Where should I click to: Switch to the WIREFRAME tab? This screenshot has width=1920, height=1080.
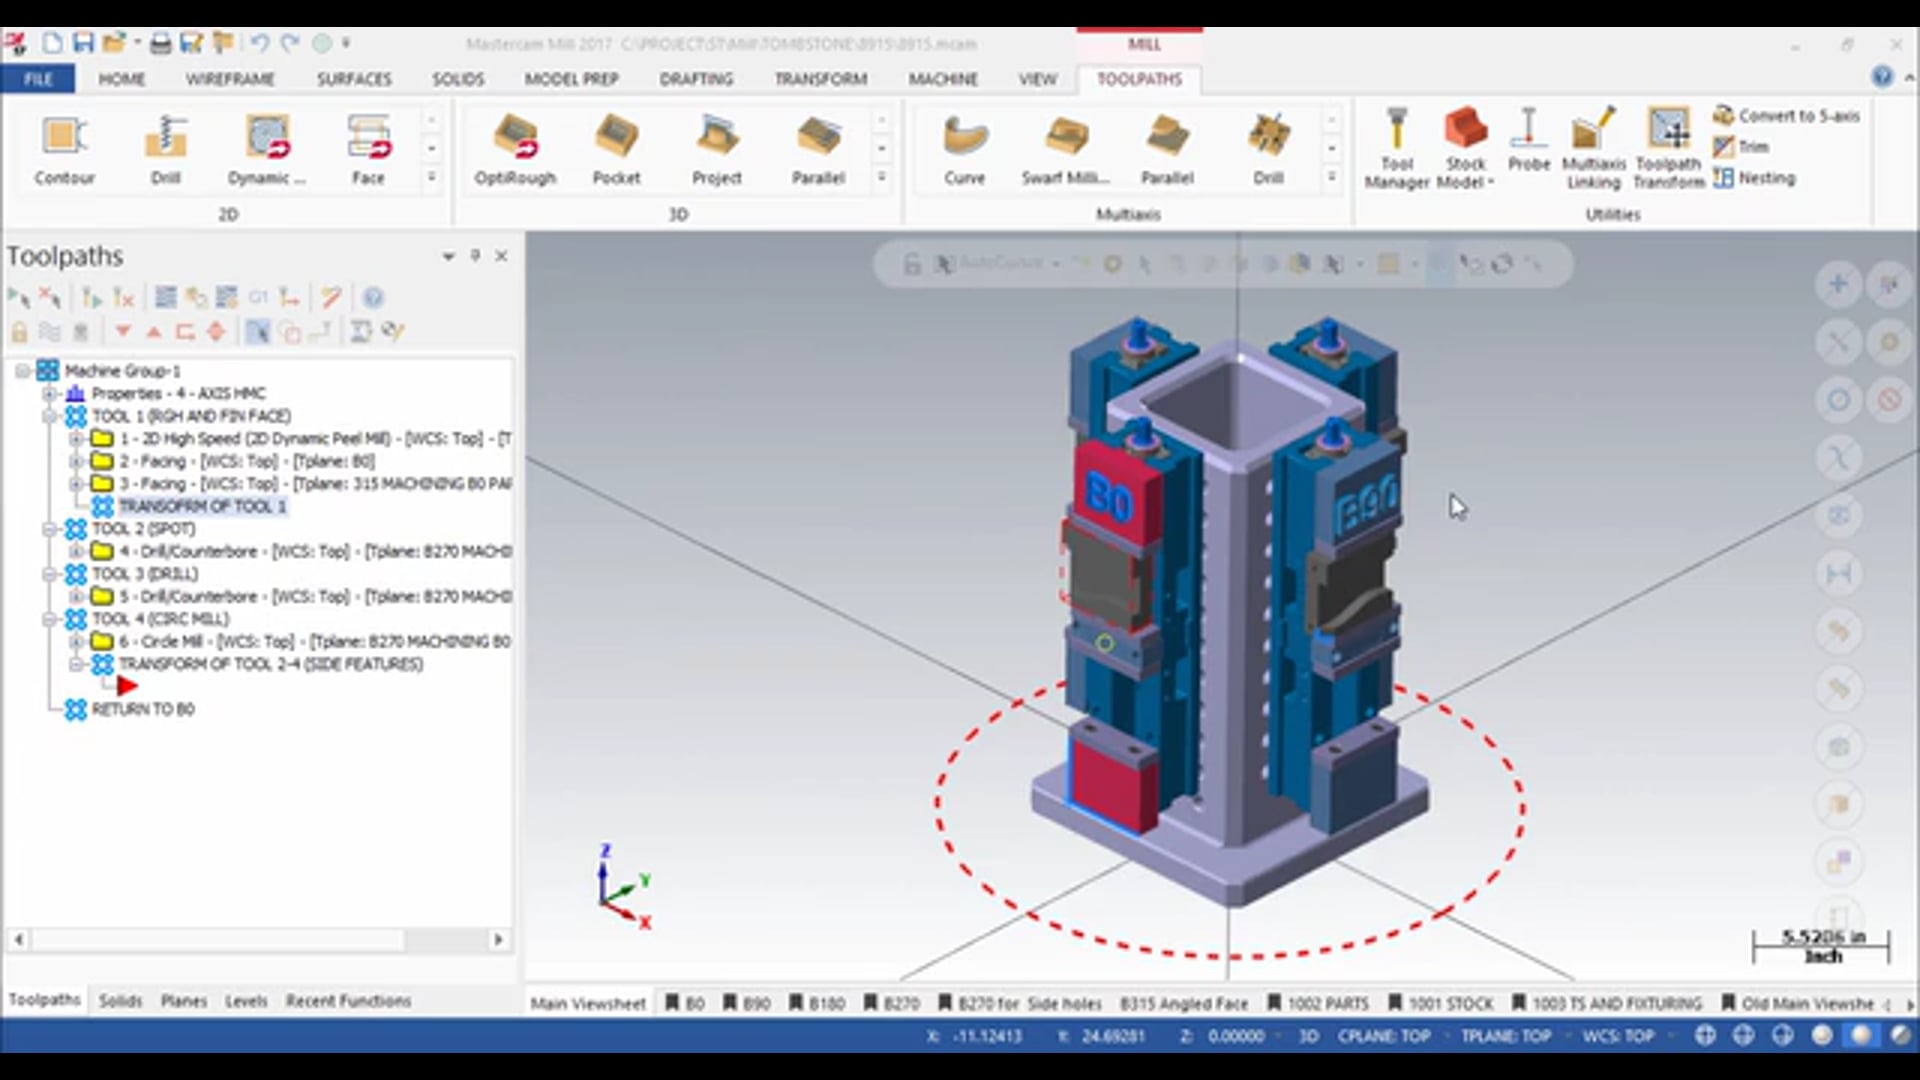pos(230,79)
